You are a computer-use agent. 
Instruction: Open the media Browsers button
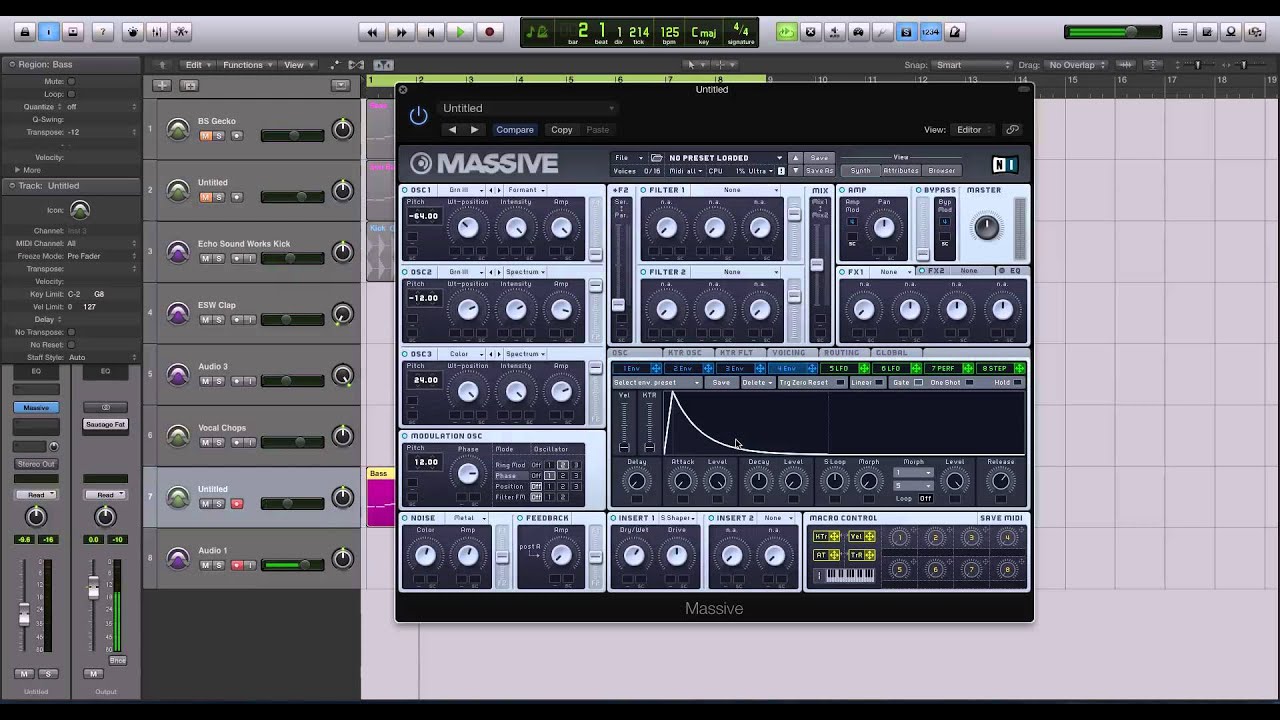point(1256,32)
